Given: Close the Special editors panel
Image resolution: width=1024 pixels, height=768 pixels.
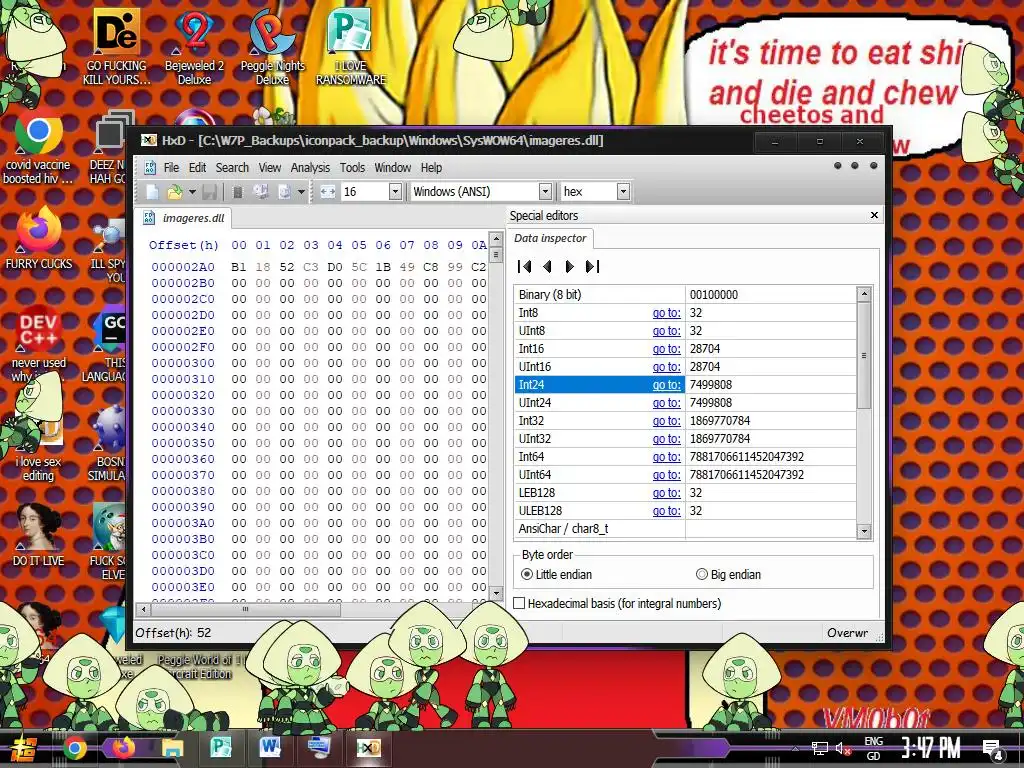Looking at the screenshot, I should tap(874, 215).
